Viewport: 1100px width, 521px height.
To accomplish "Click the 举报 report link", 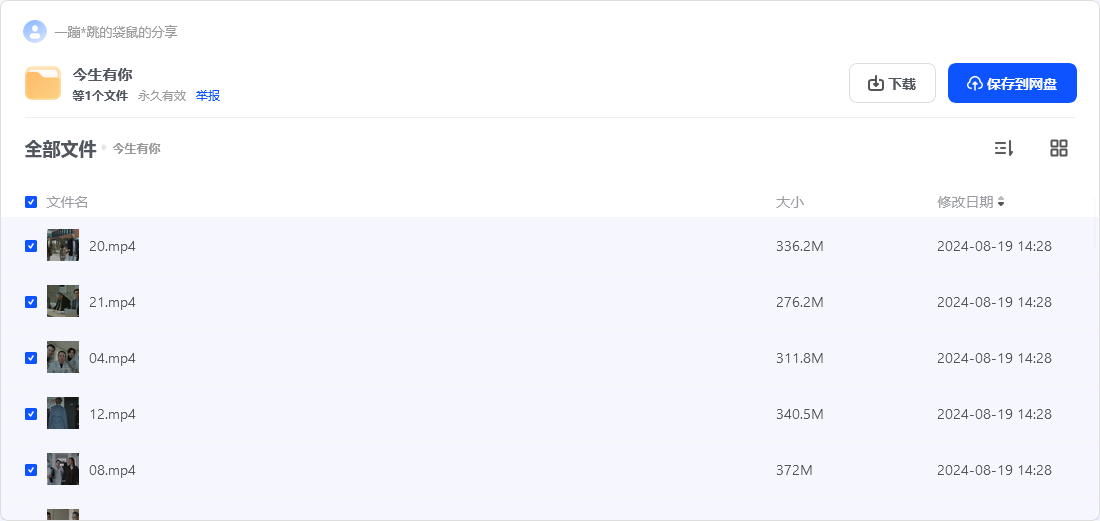I will point(208,96).
